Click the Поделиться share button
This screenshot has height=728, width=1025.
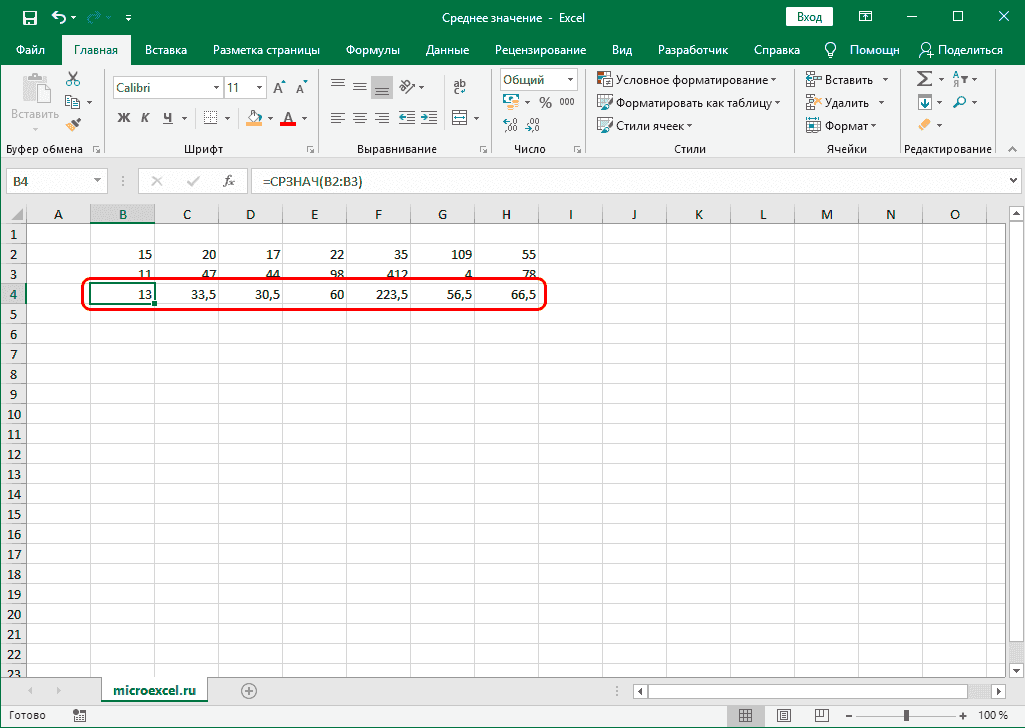click(x=961, y=50)
